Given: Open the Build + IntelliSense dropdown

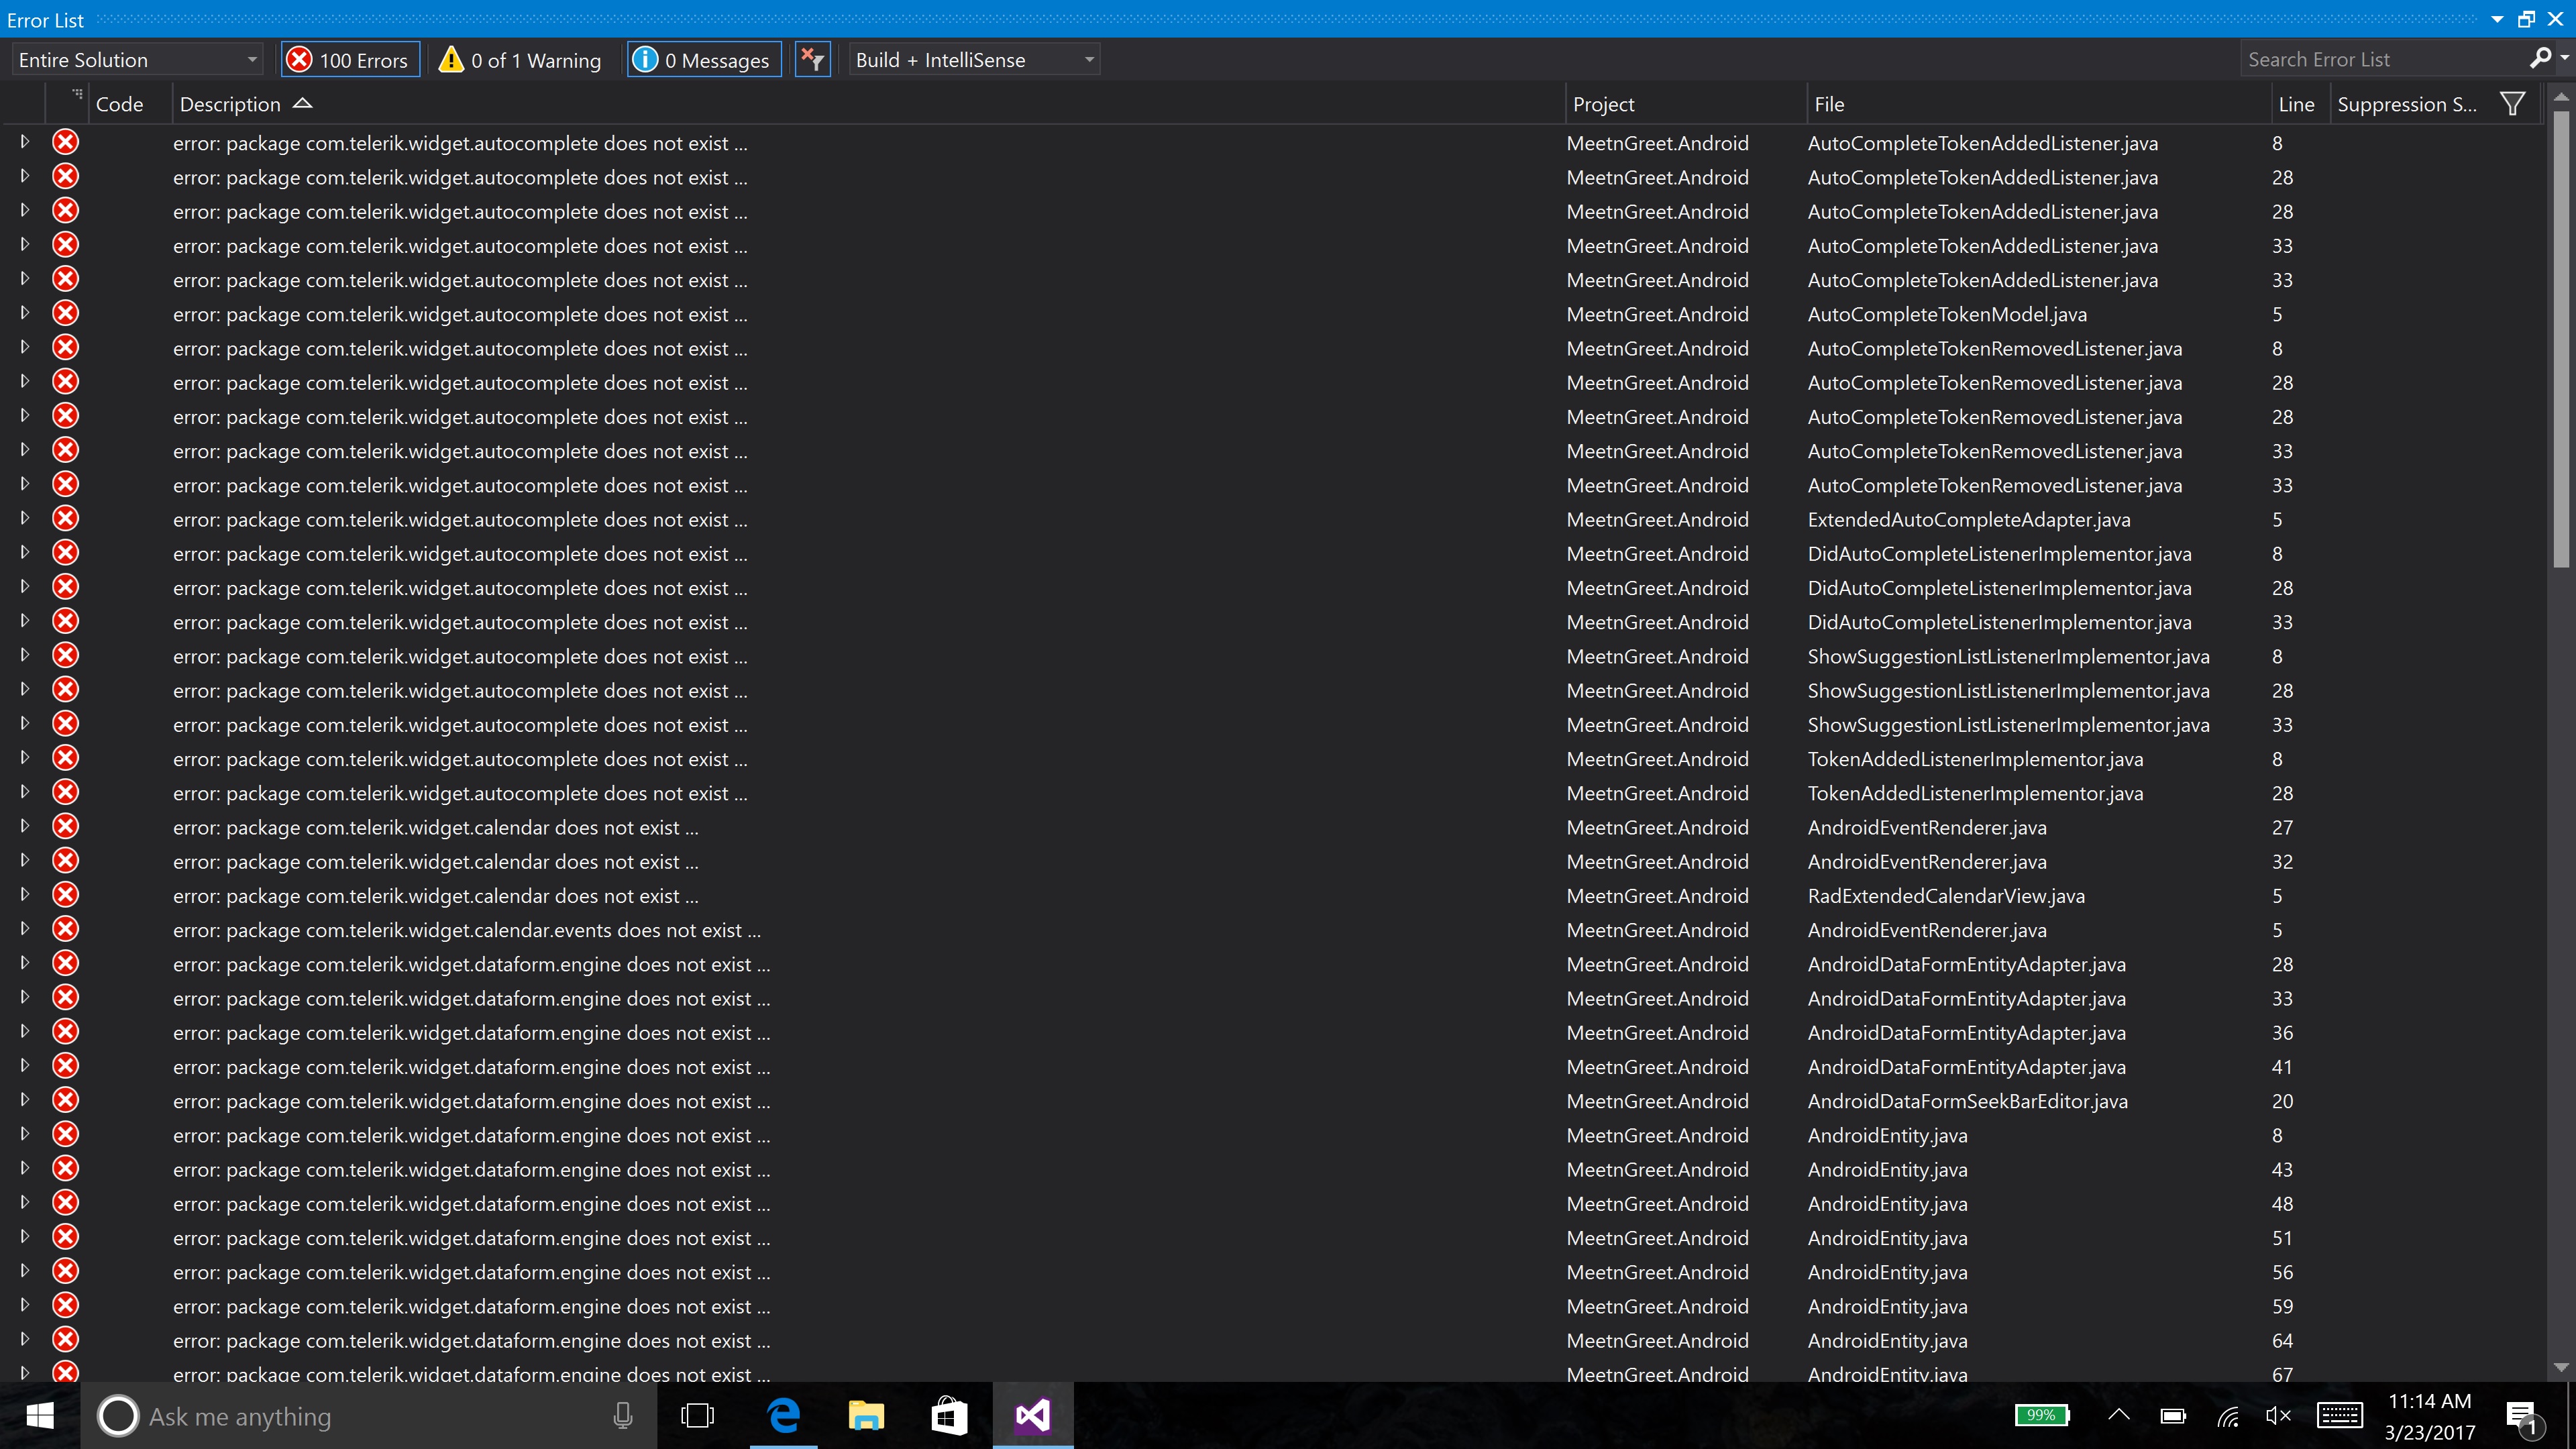Looking at the screenshot, I should pos(974,60).
